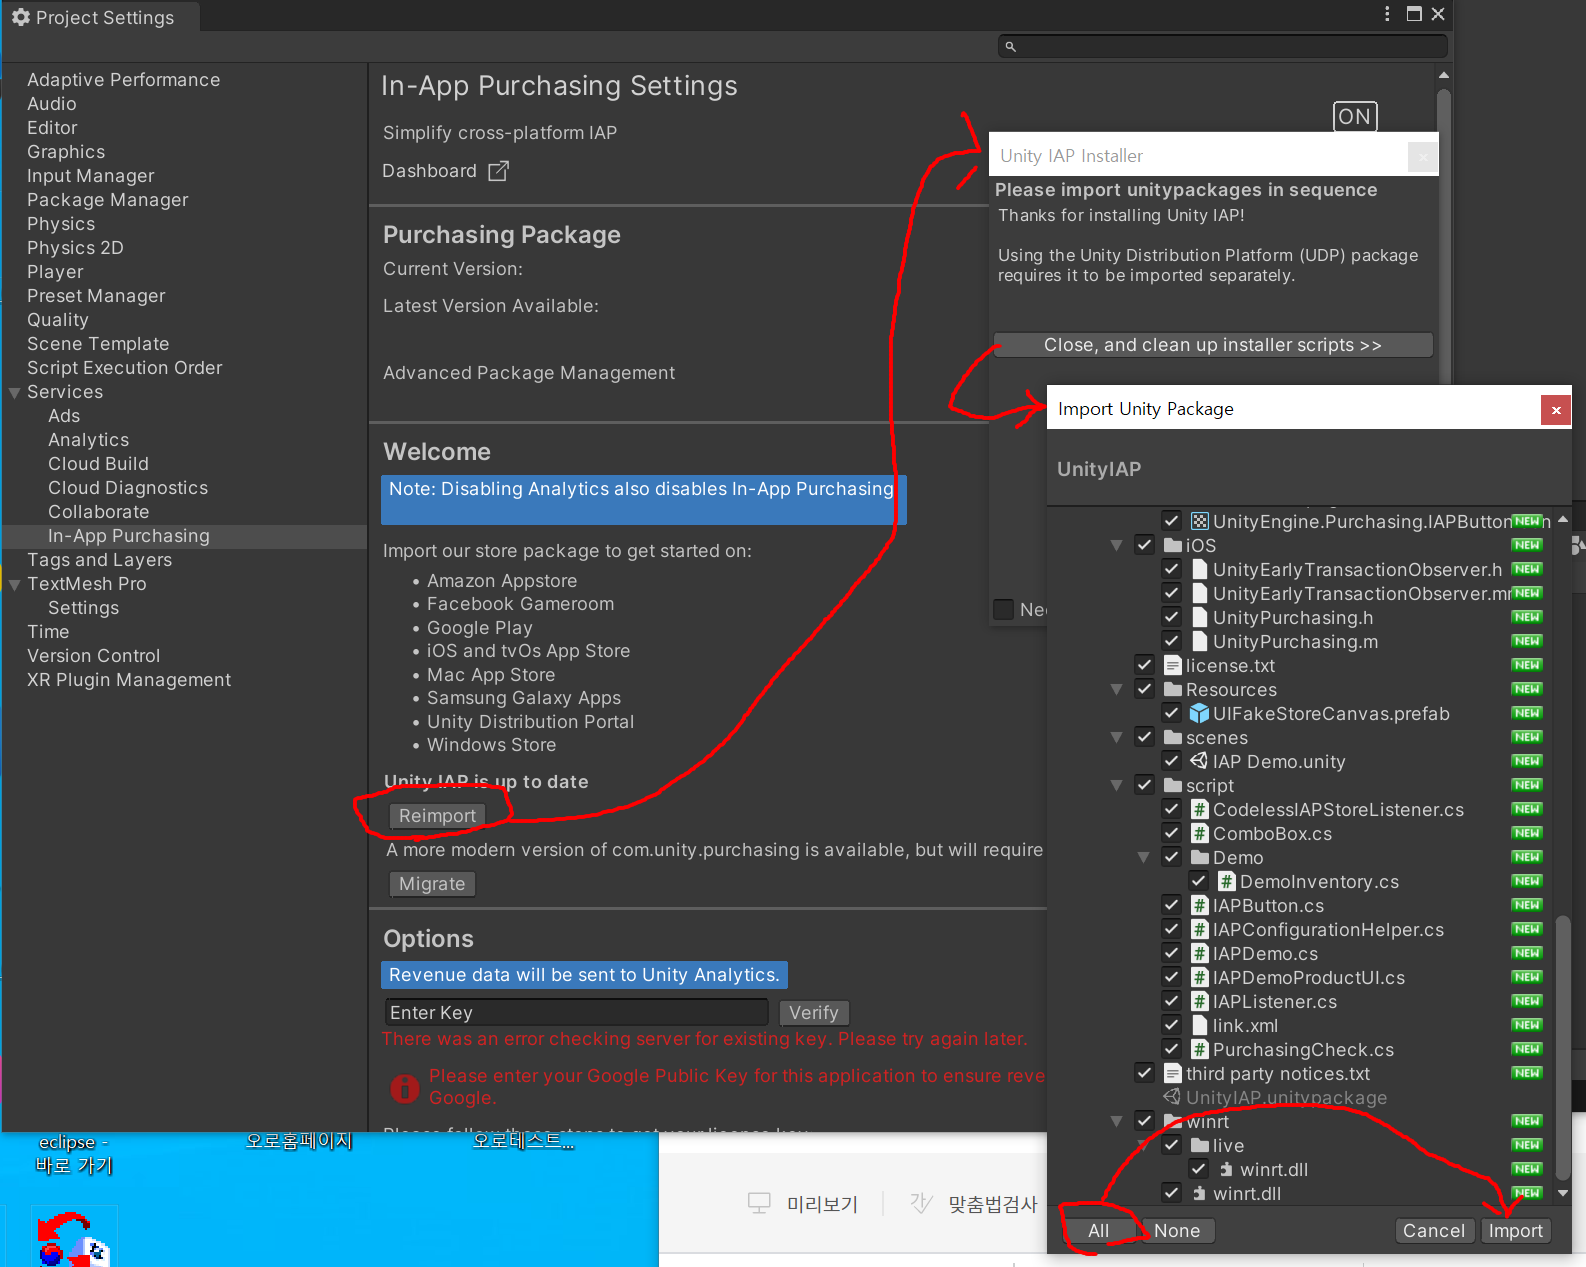Select Player settings category
The image size is (1586, 1267).
point(55,272)
